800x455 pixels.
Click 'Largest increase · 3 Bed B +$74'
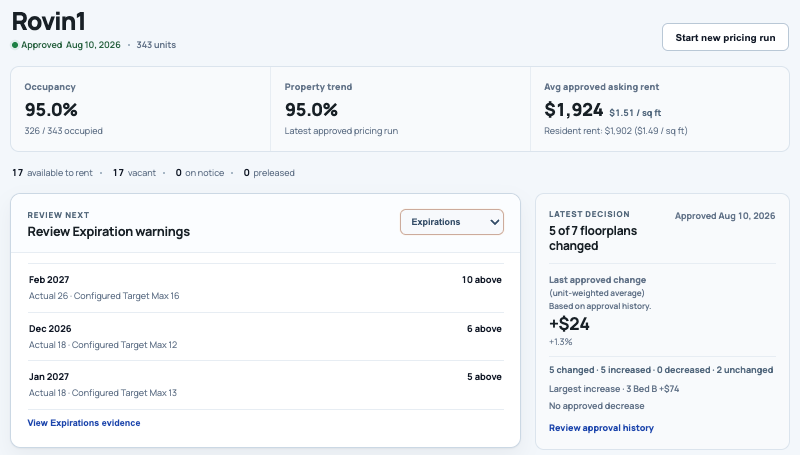tap(614, 389)
